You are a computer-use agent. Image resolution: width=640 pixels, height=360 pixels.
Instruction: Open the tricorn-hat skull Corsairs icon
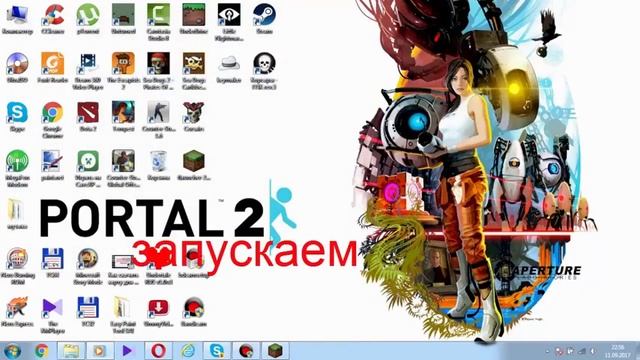click(x=194, y=113)
